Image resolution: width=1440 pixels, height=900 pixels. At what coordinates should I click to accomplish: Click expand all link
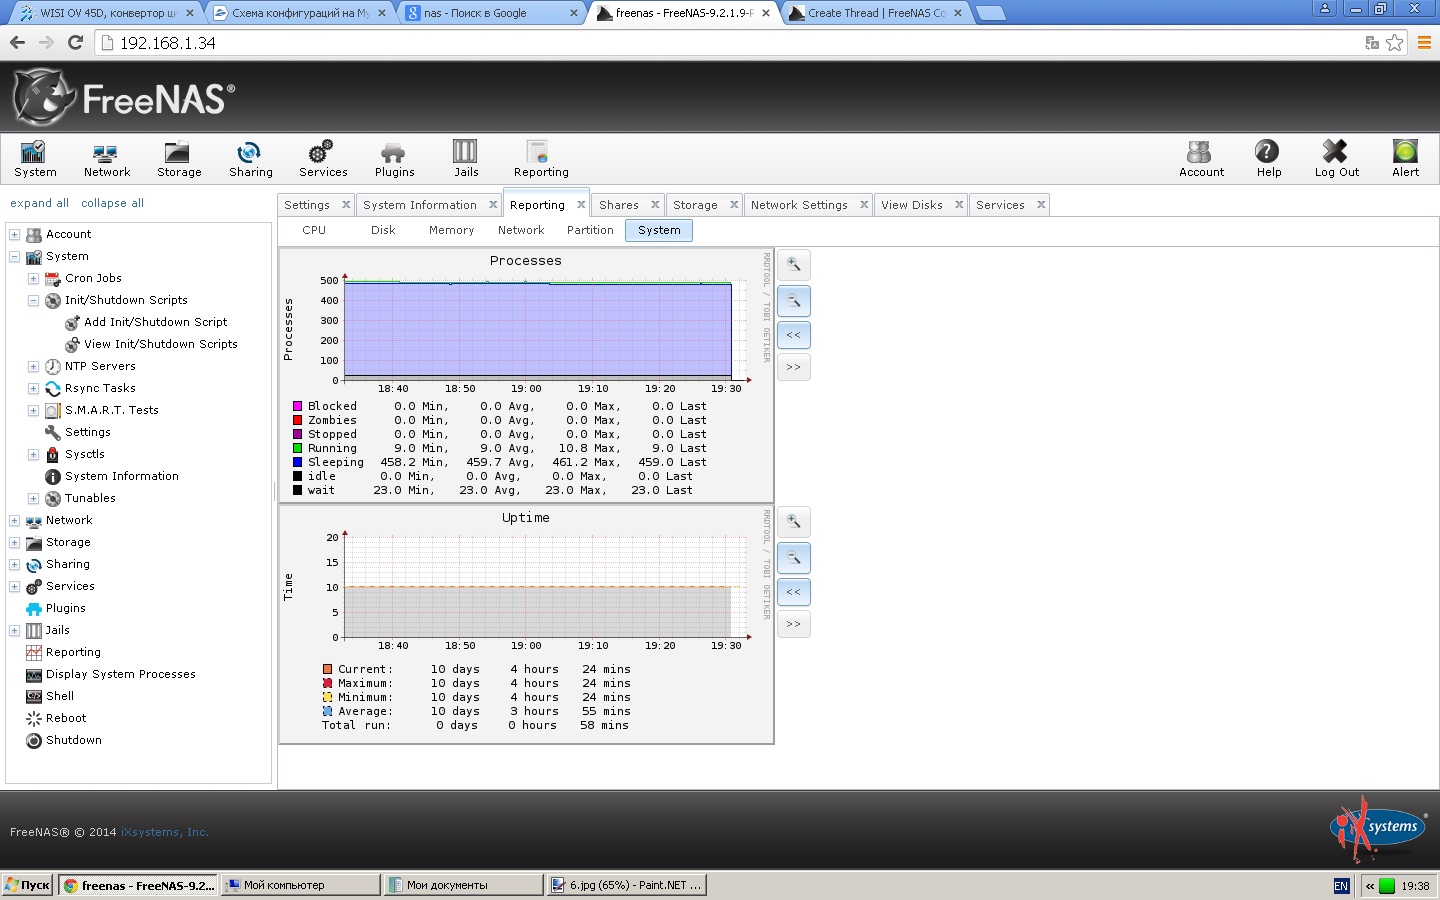pos(39,203)
